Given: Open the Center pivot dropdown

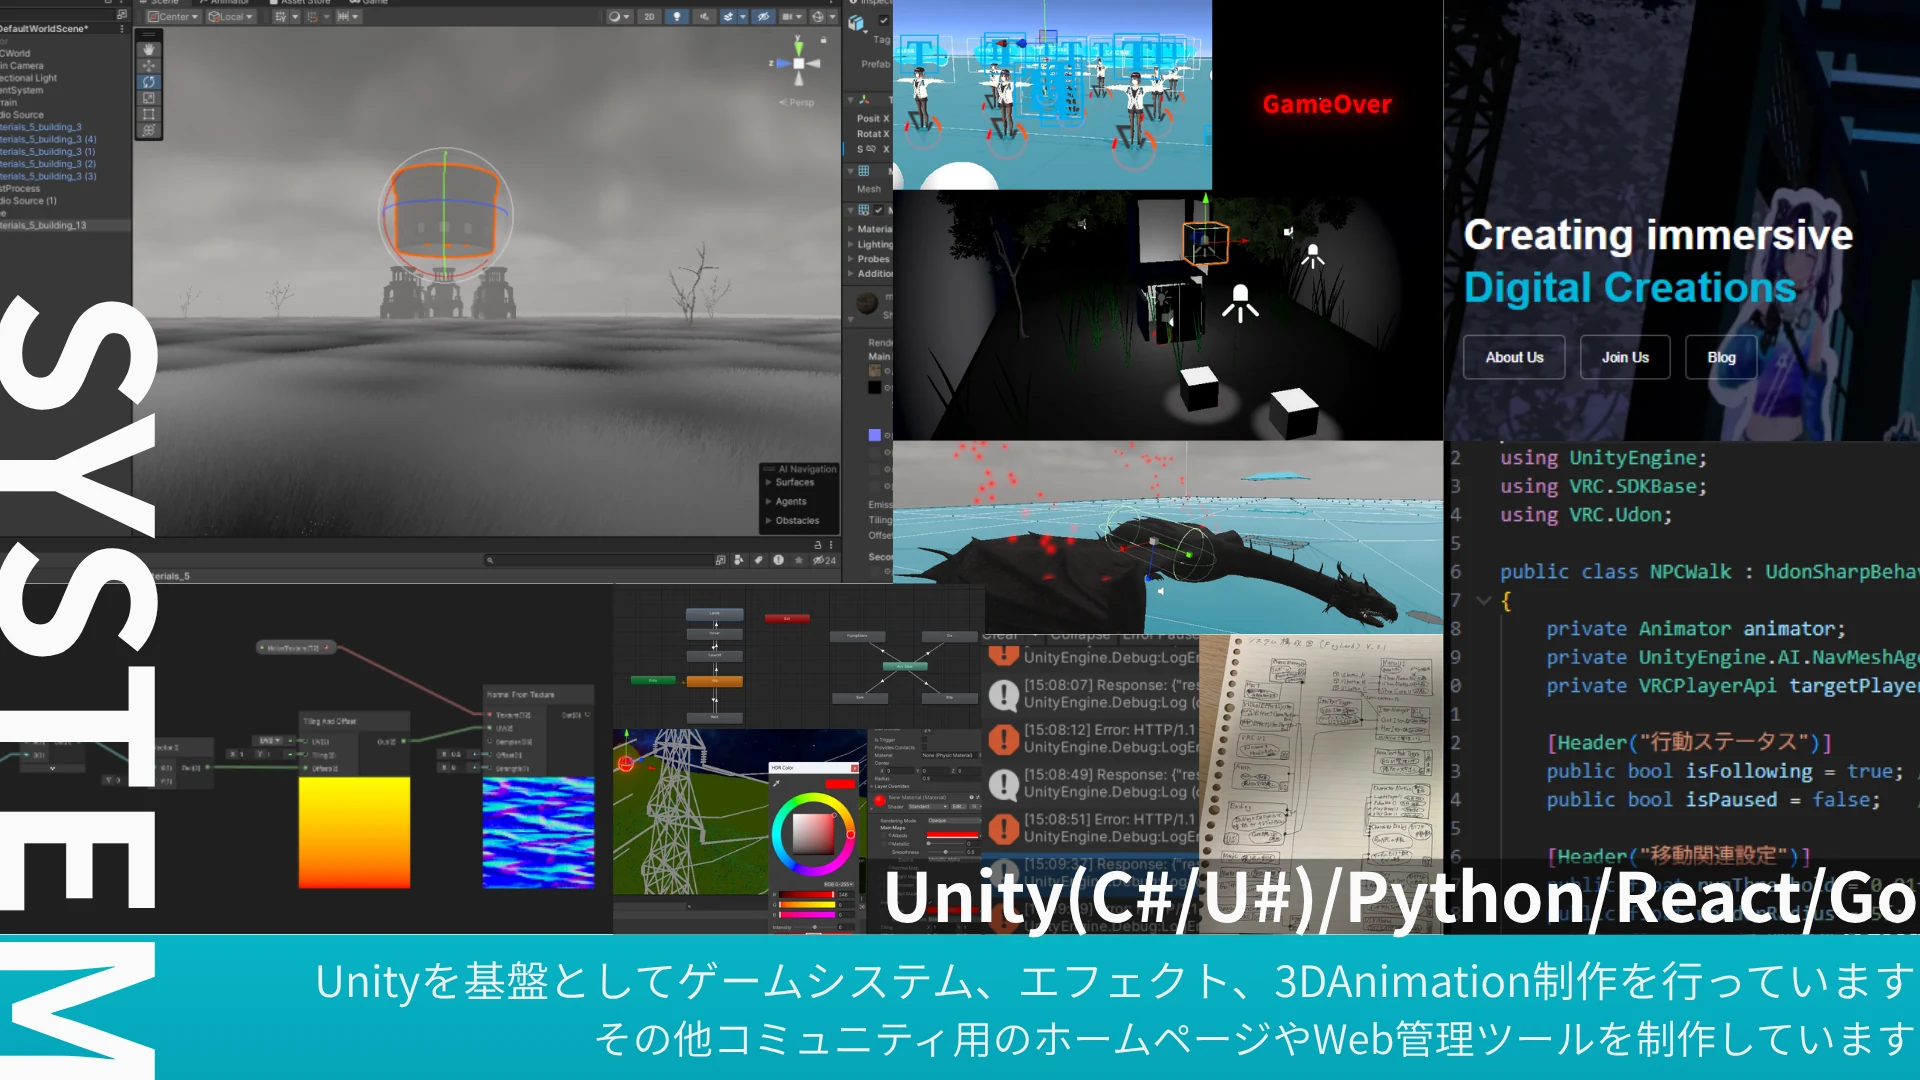Looking at the screenshot, I should (x=173, y=16).
